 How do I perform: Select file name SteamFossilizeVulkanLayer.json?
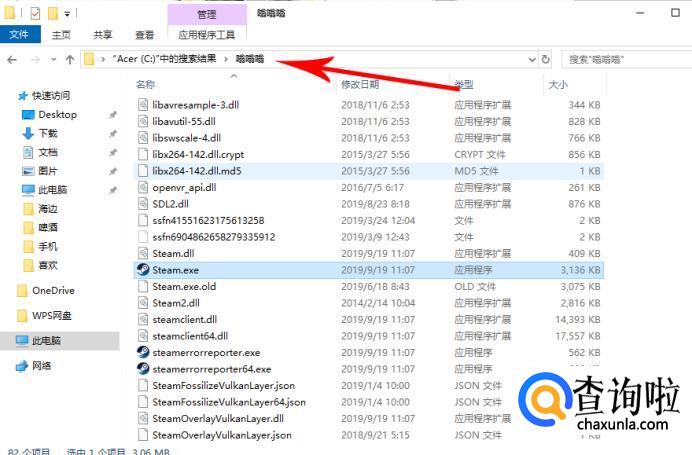(x=224, y=386)
